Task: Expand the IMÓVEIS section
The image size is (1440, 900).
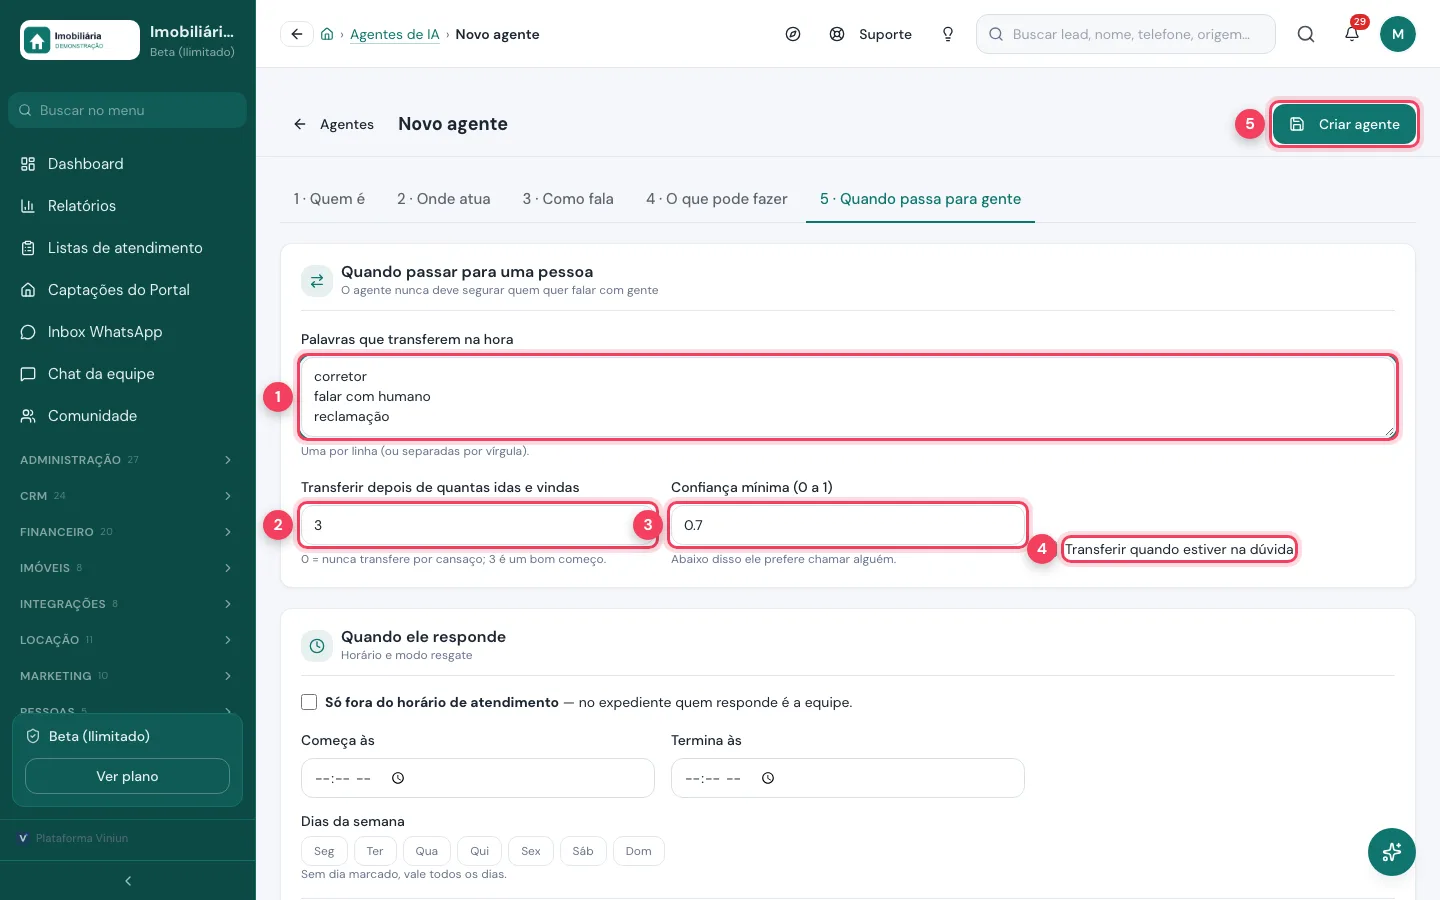Action: [128, 568]
